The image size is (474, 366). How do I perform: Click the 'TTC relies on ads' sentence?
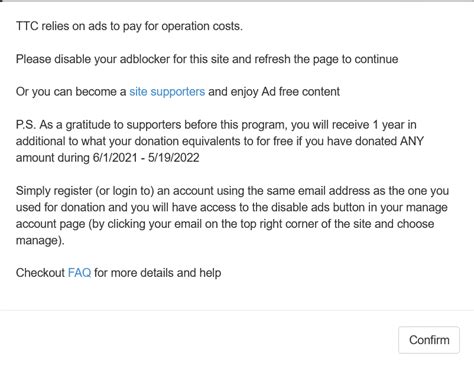[x=129, y=26]
